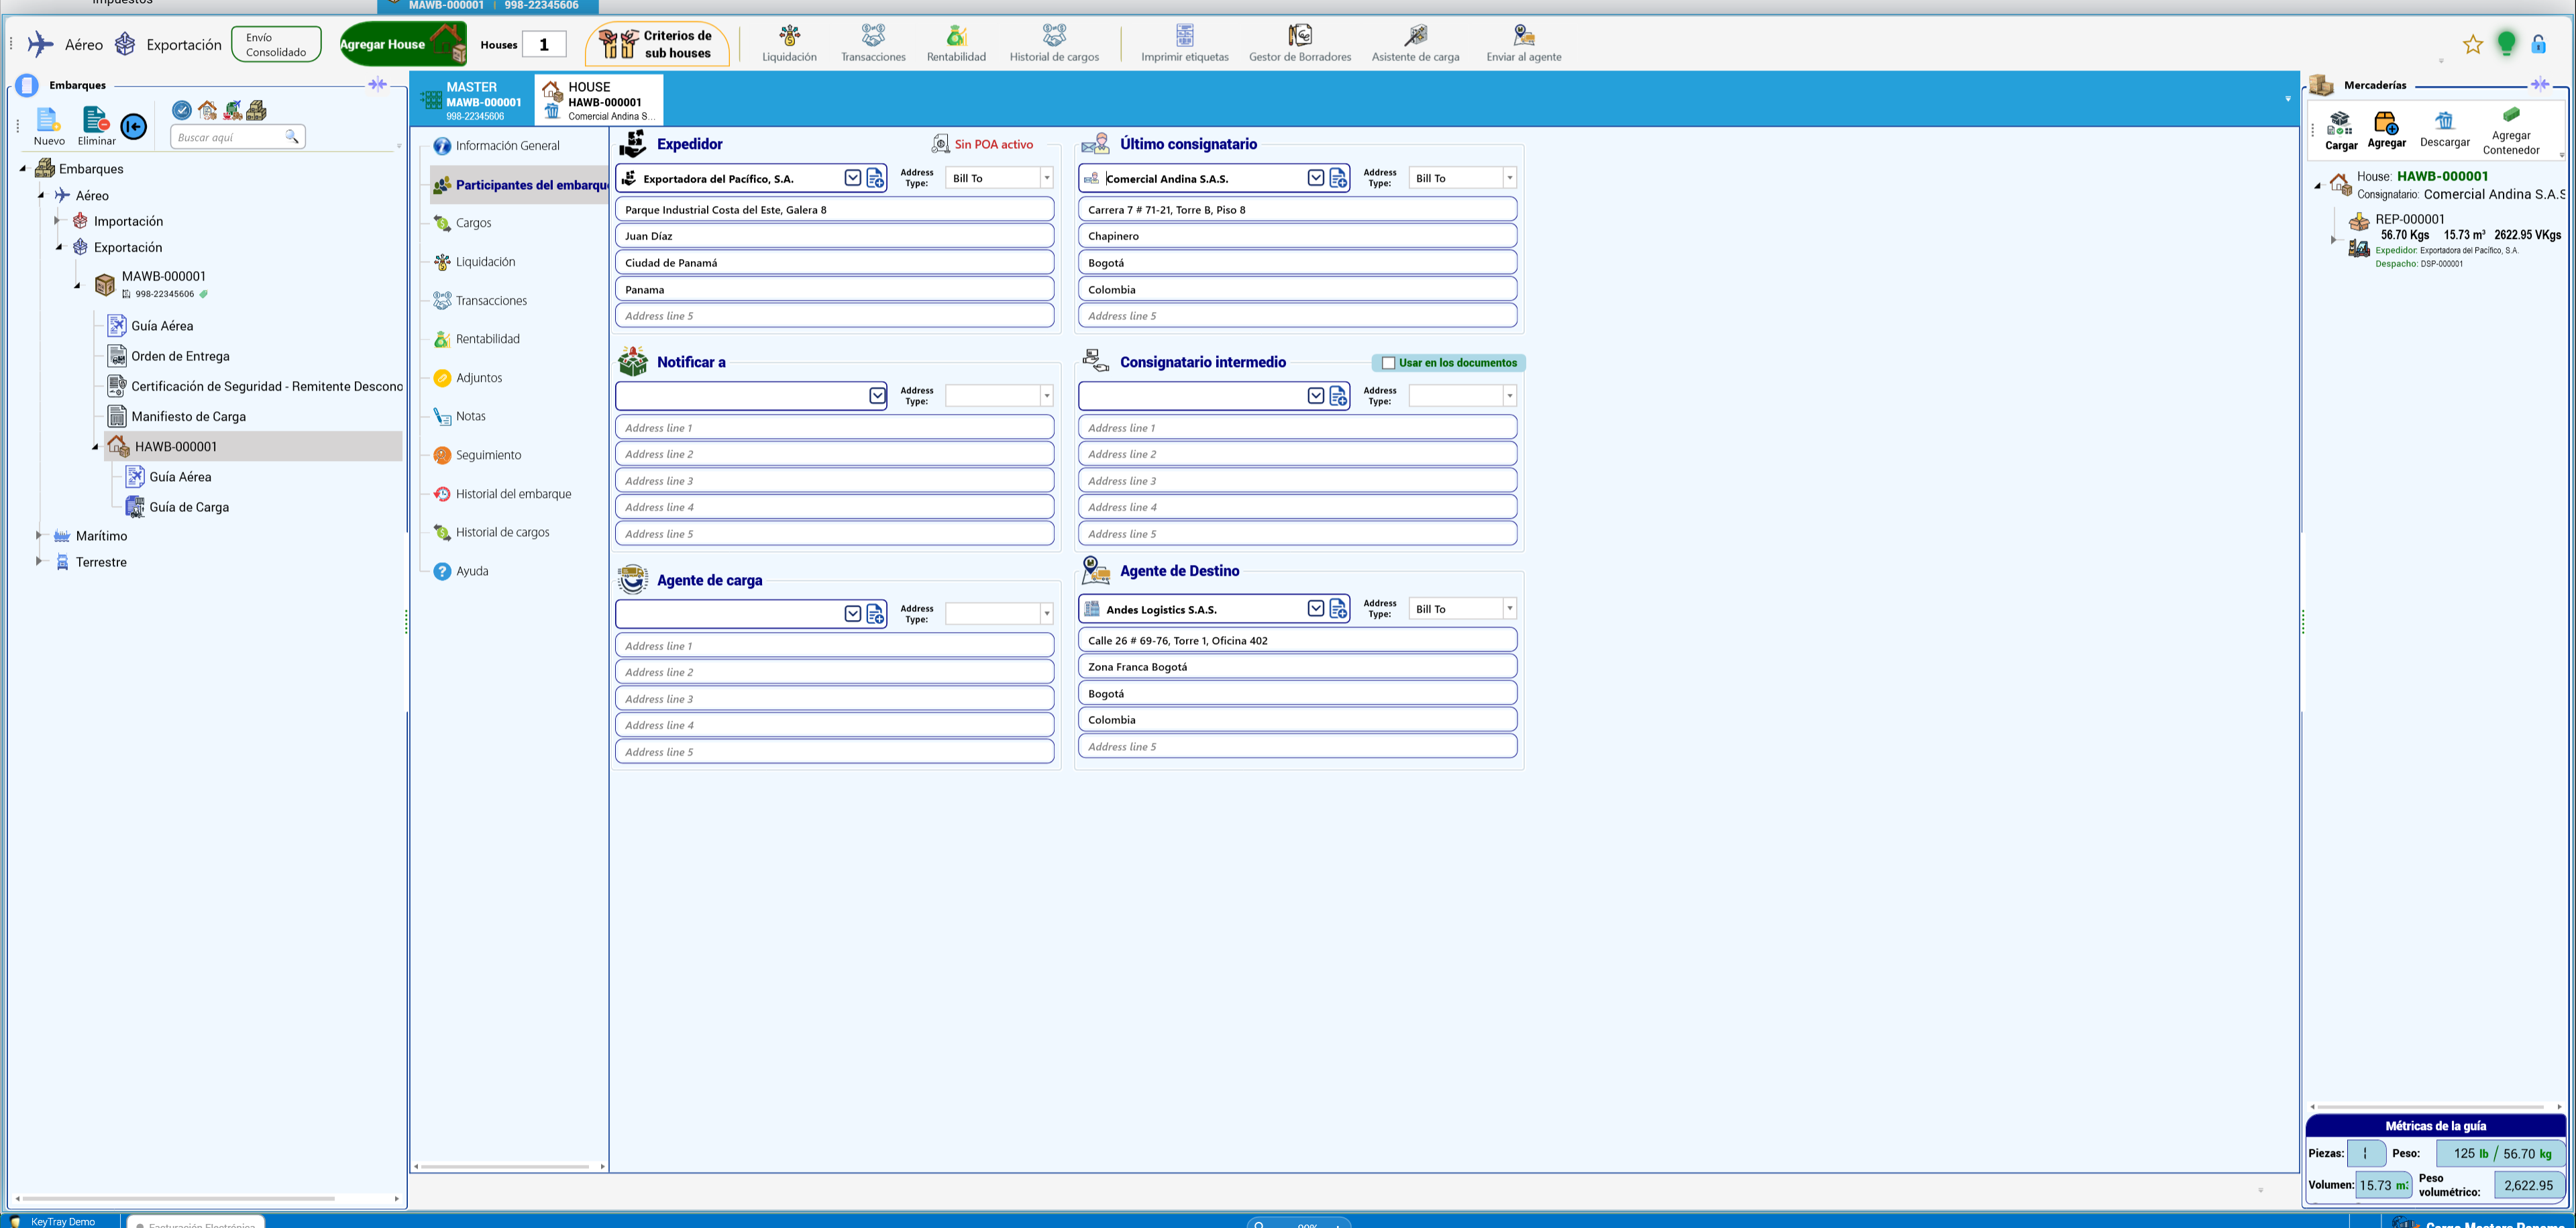Open Historial de cargos toolbar icon

pyautogui.click(x=1054, y=44)
